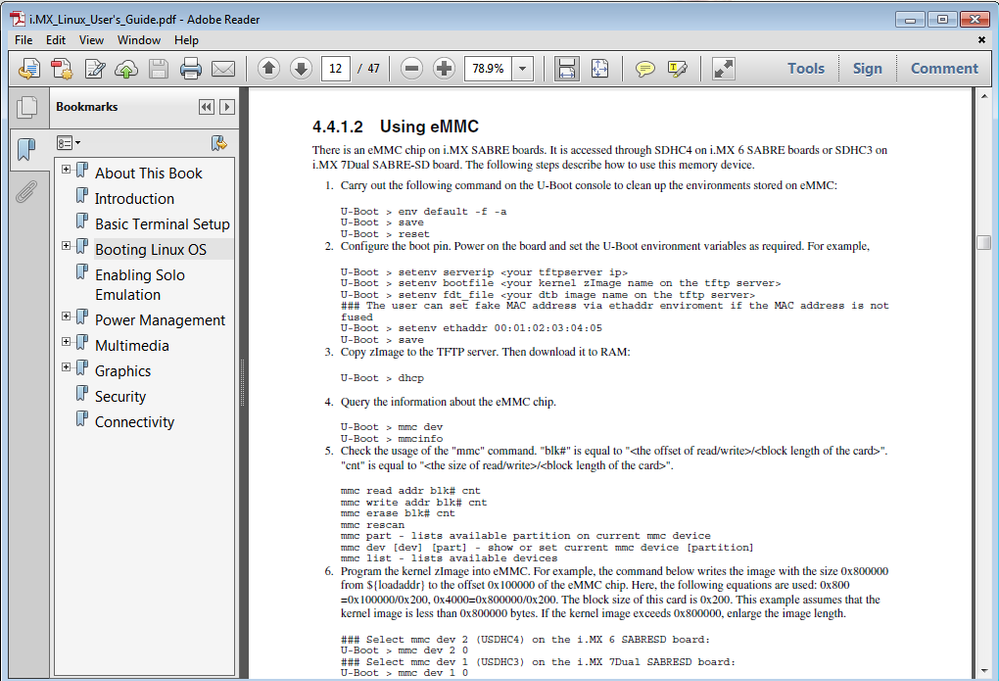
Task: Go to previous page arrow
Action: [x=269, y=68]
